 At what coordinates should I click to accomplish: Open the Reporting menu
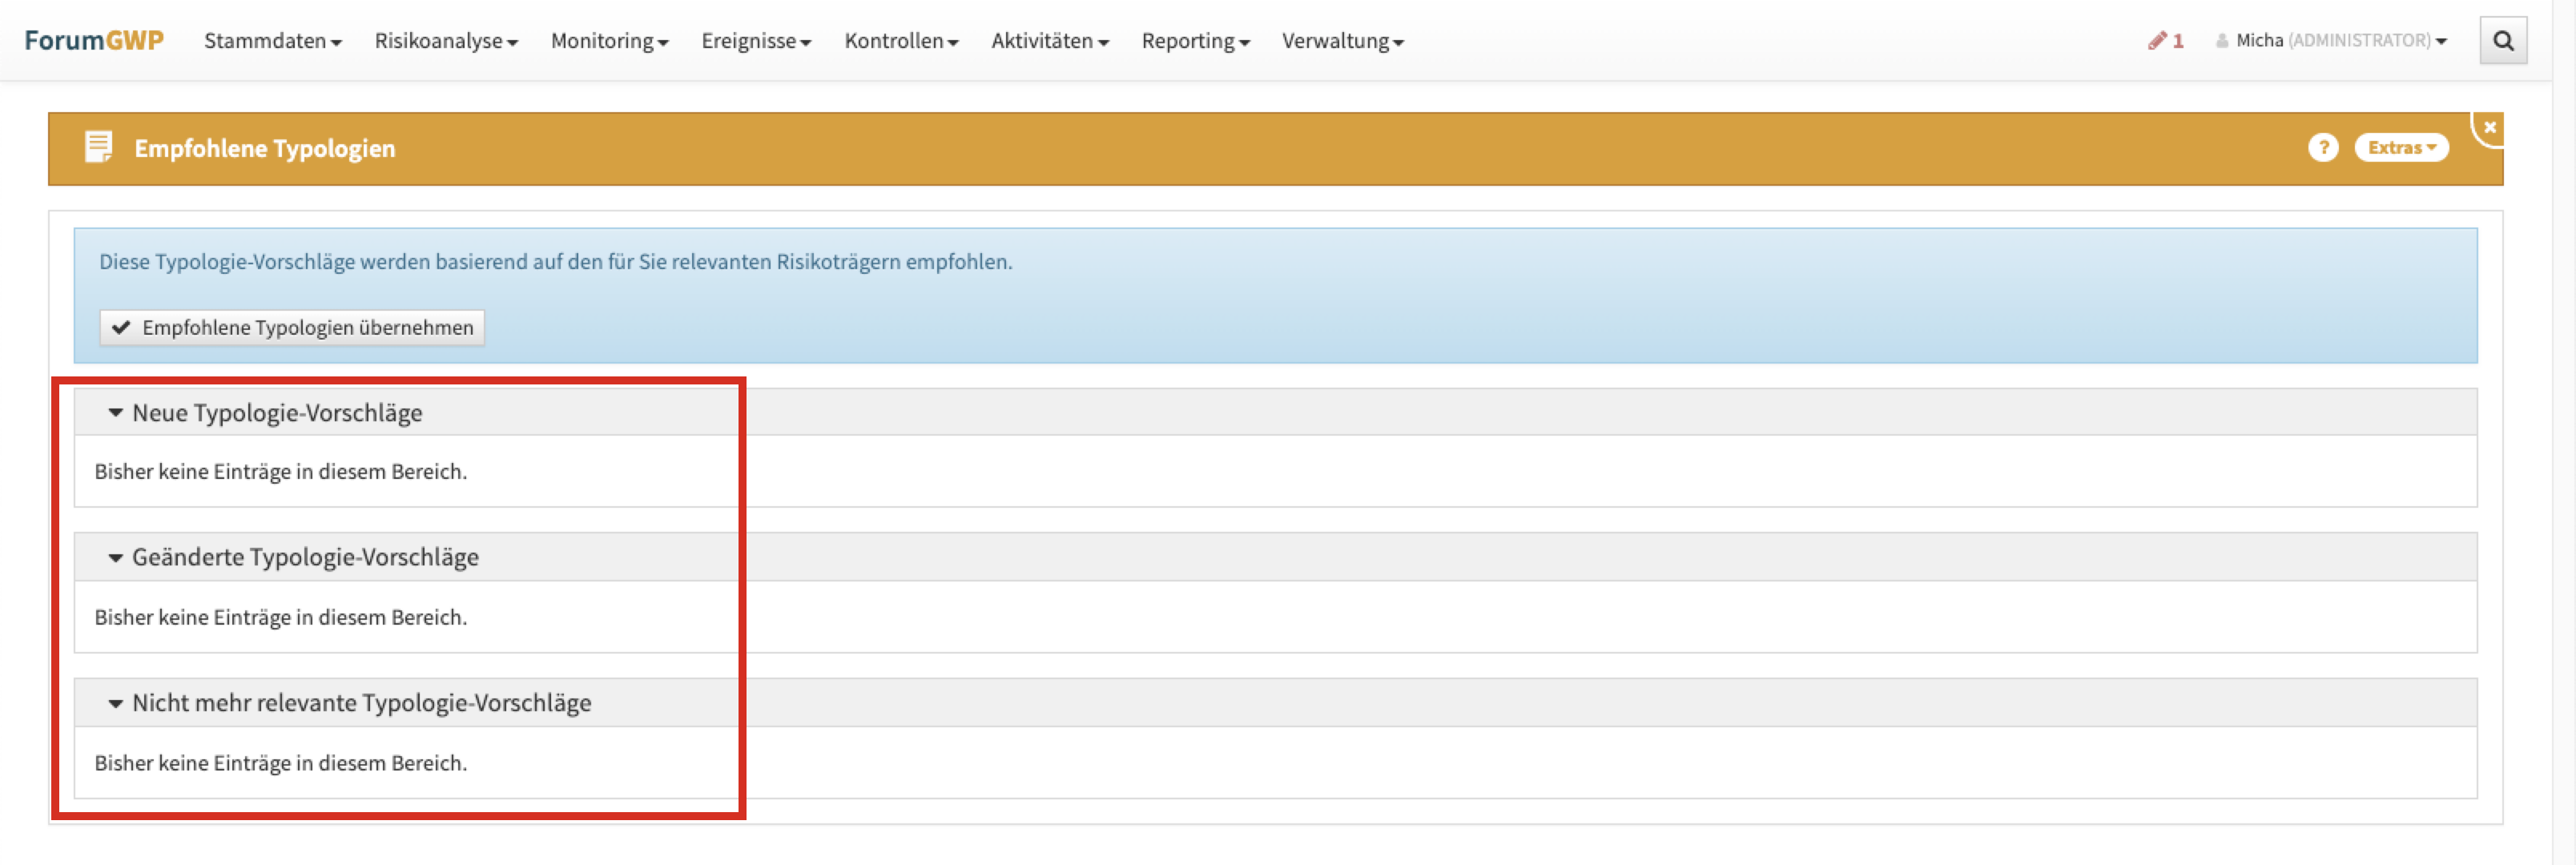[x=1195, y=41]
